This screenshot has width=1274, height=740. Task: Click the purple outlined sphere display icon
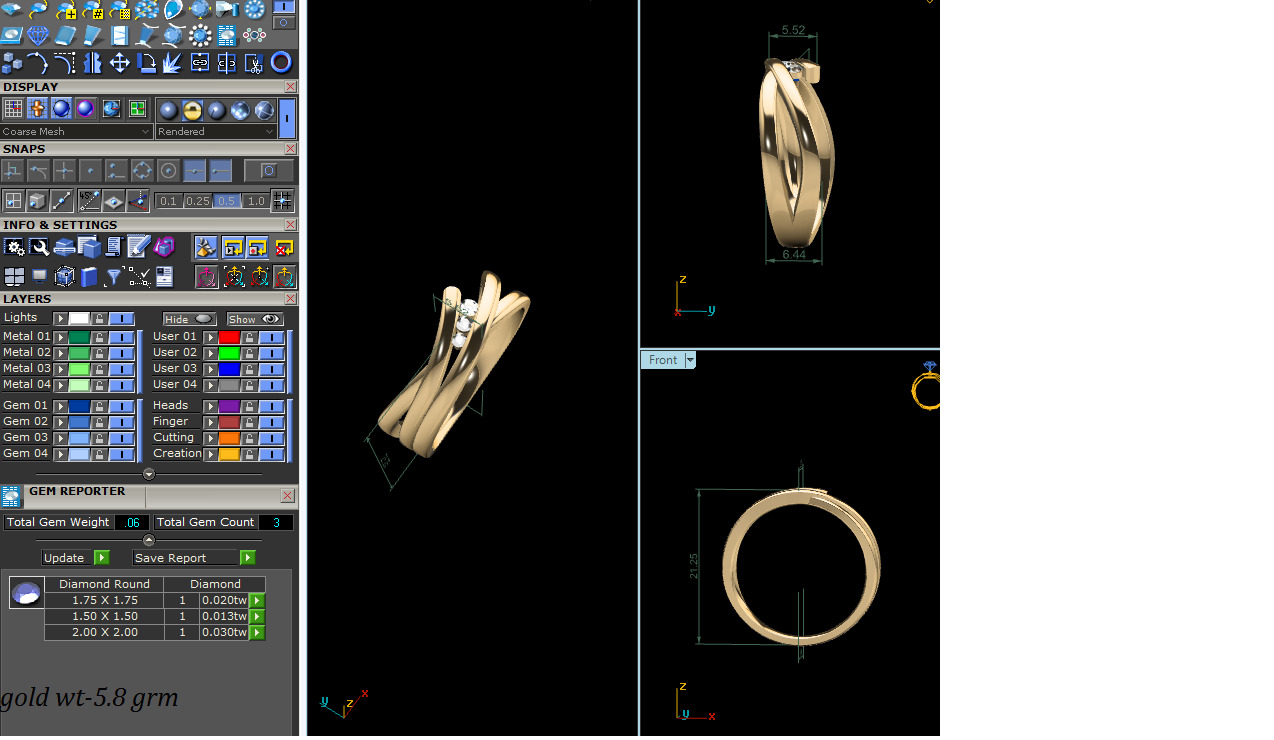click(x=85, y=109)
